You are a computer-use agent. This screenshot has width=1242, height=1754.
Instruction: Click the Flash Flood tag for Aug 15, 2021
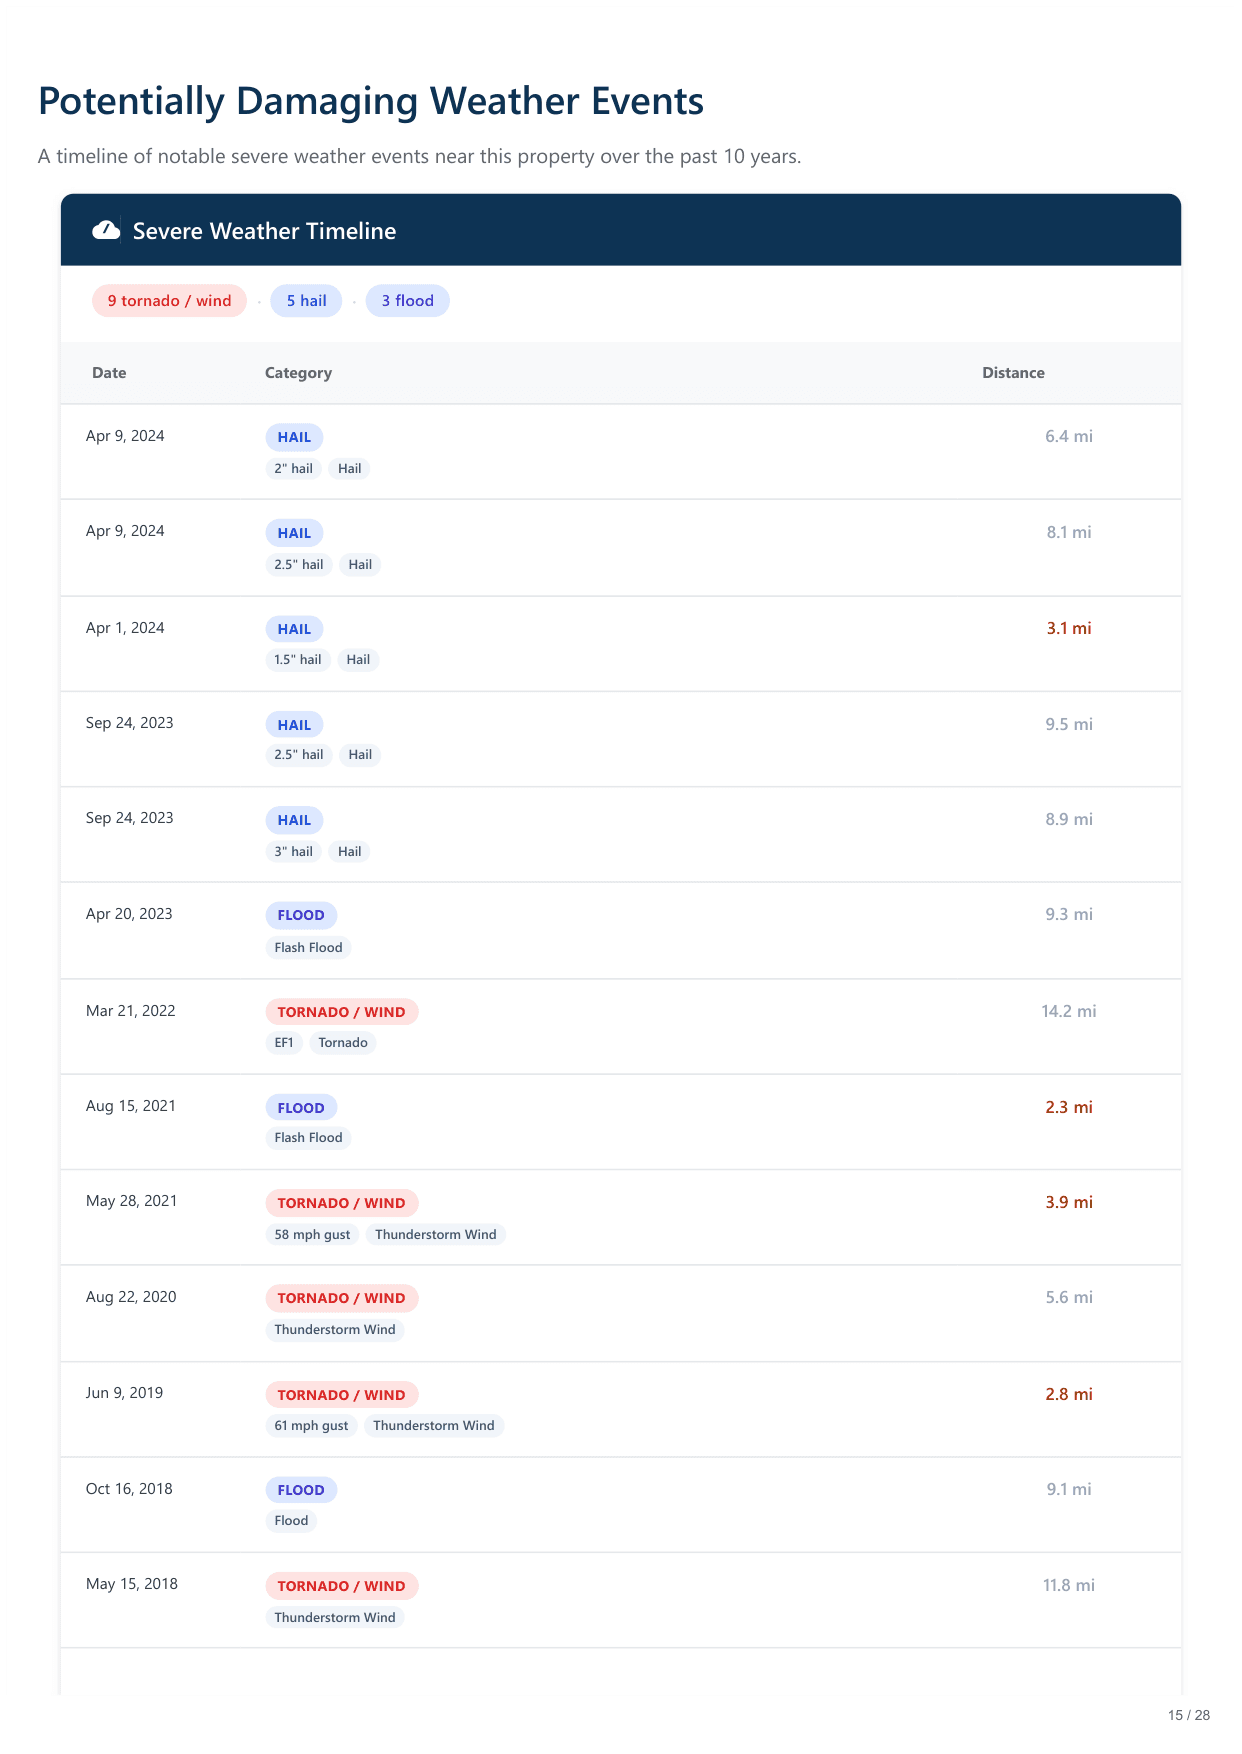click(x=308, y=1138)
